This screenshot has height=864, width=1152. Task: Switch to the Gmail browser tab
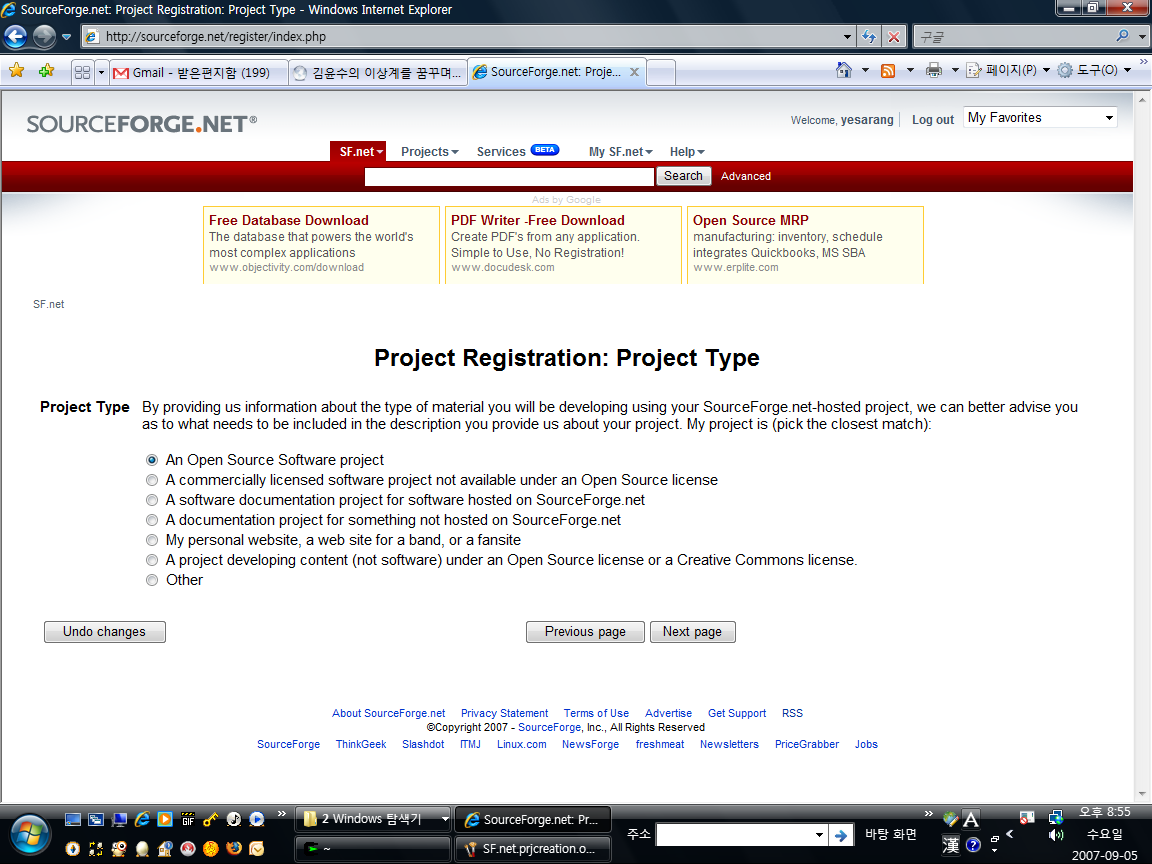(199, 72)
